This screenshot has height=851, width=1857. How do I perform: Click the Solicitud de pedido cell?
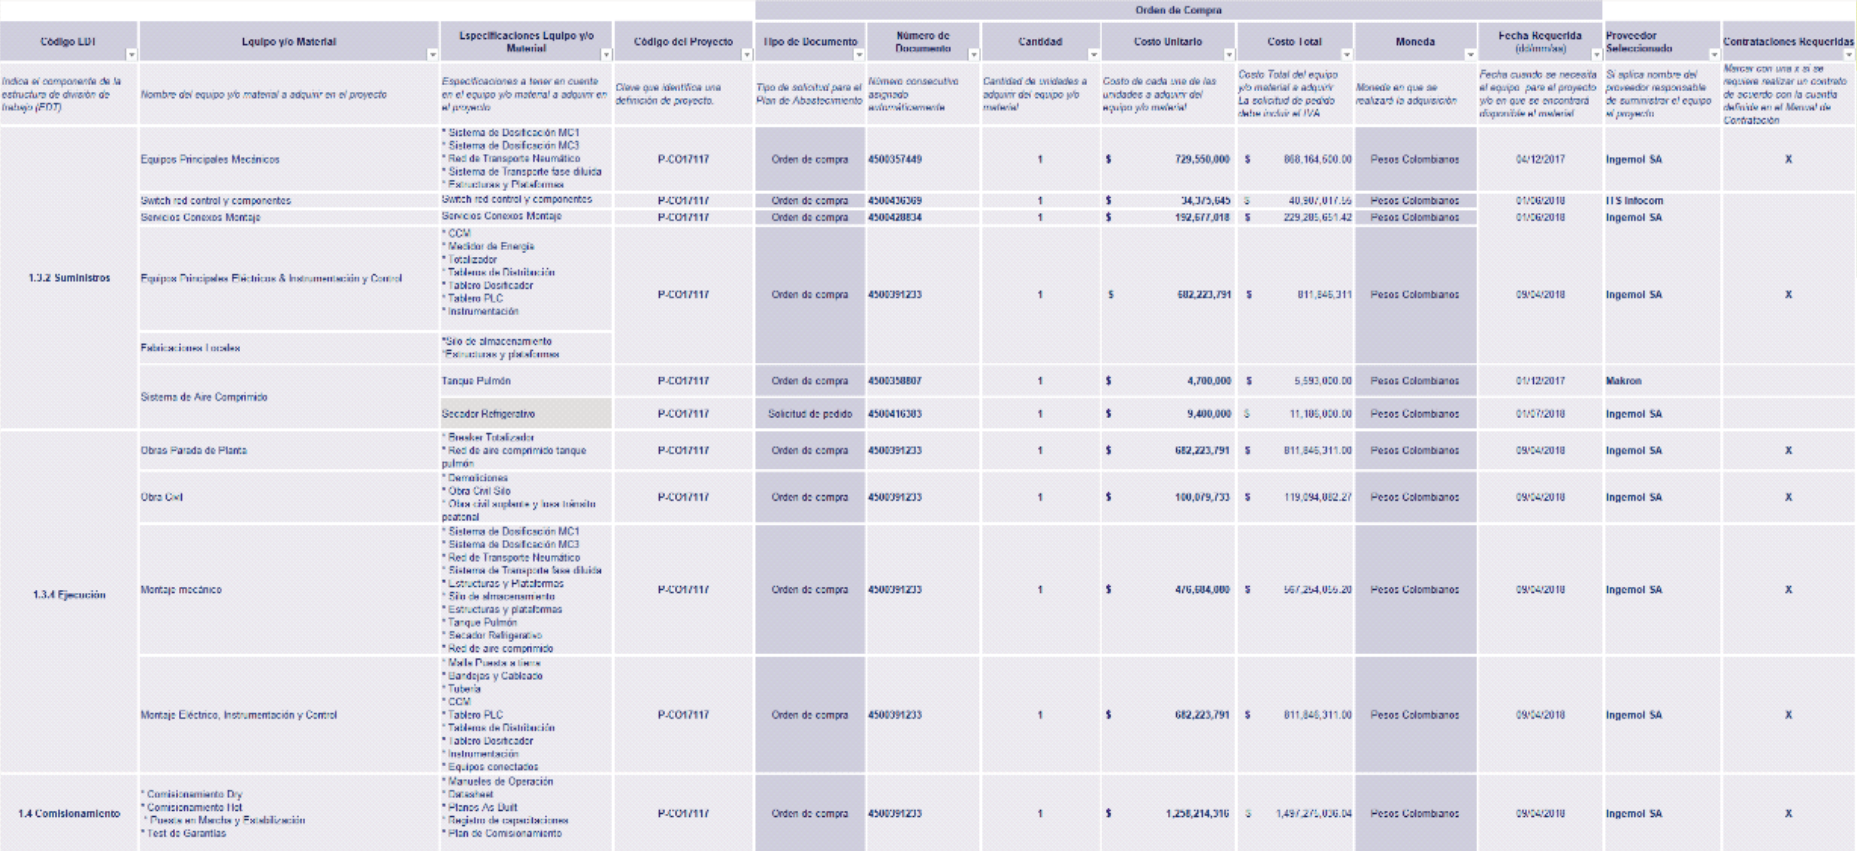click(810, 414)
